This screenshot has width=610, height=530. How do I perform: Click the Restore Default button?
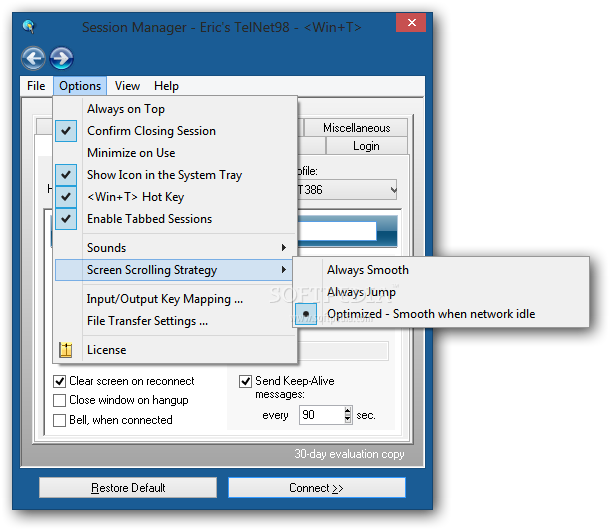[x=128, y=488]
